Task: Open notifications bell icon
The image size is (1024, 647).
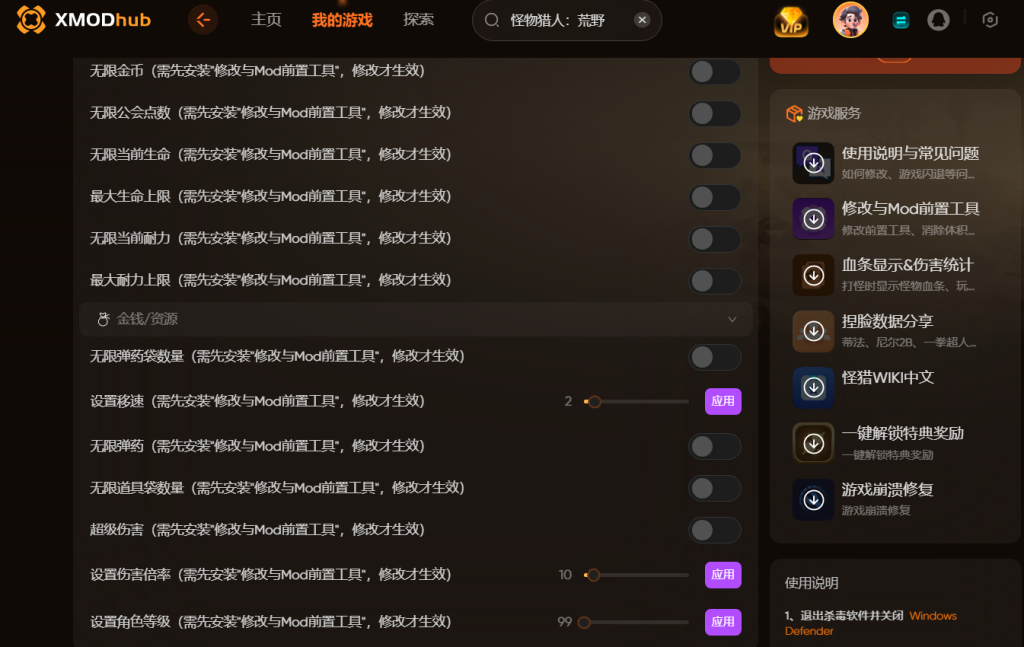Action: tap(938, 20)
